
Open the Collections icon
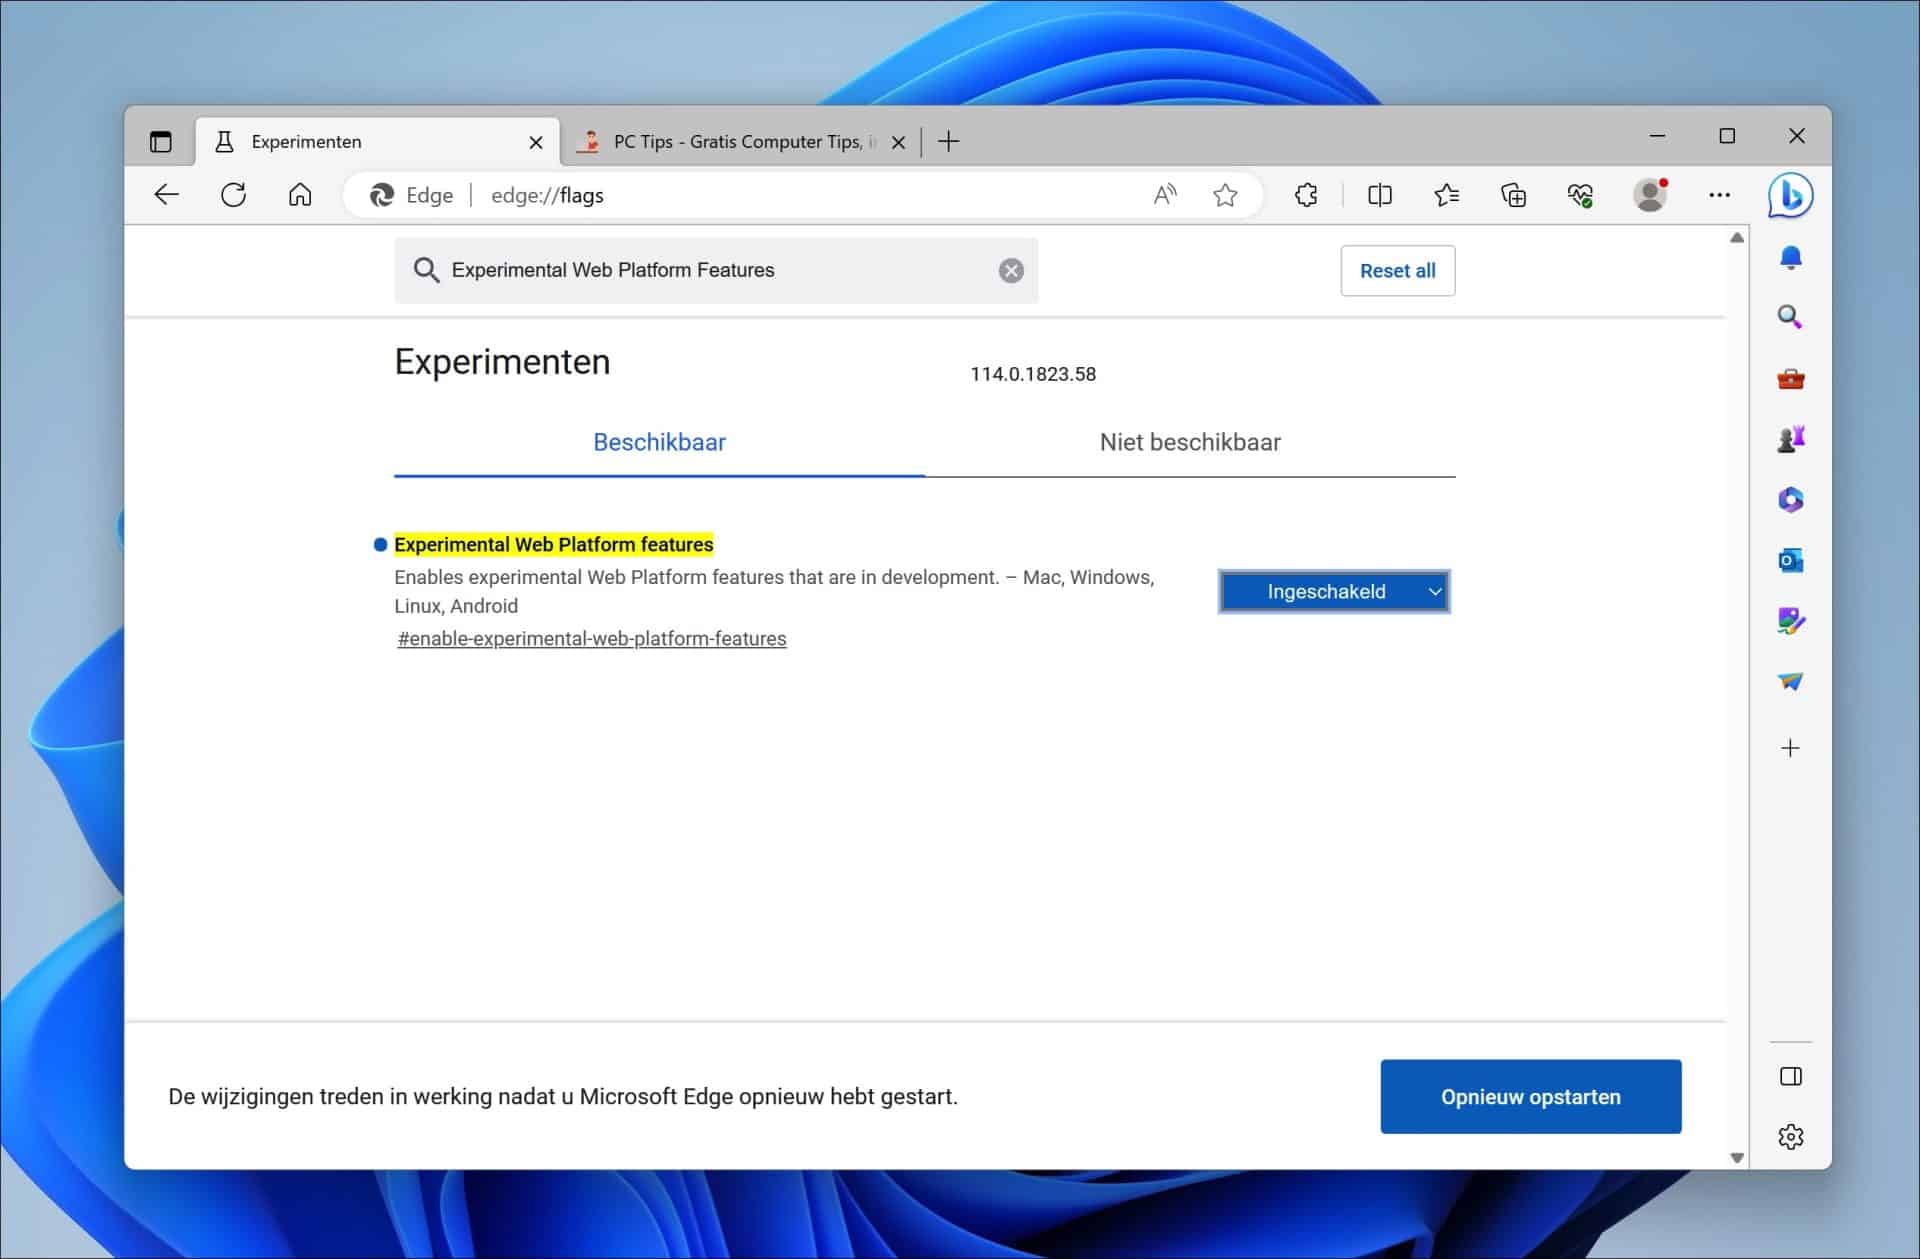[1514, 195]
